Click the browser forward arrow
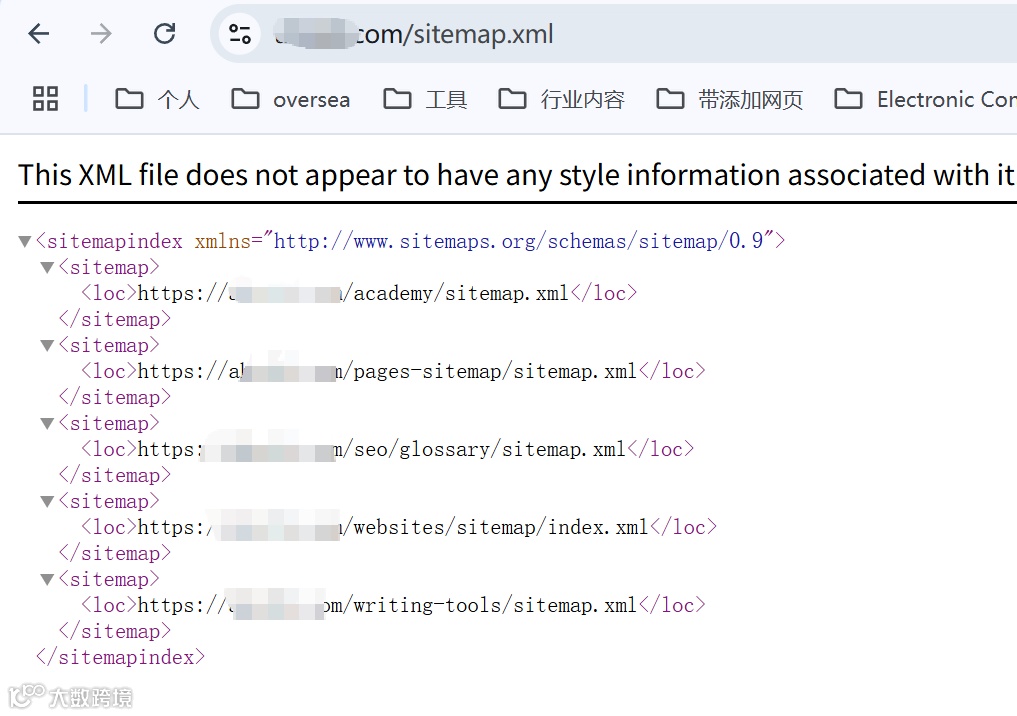Image resolution: width=1017 pixels, height=716 pixels. pos(101,33)
